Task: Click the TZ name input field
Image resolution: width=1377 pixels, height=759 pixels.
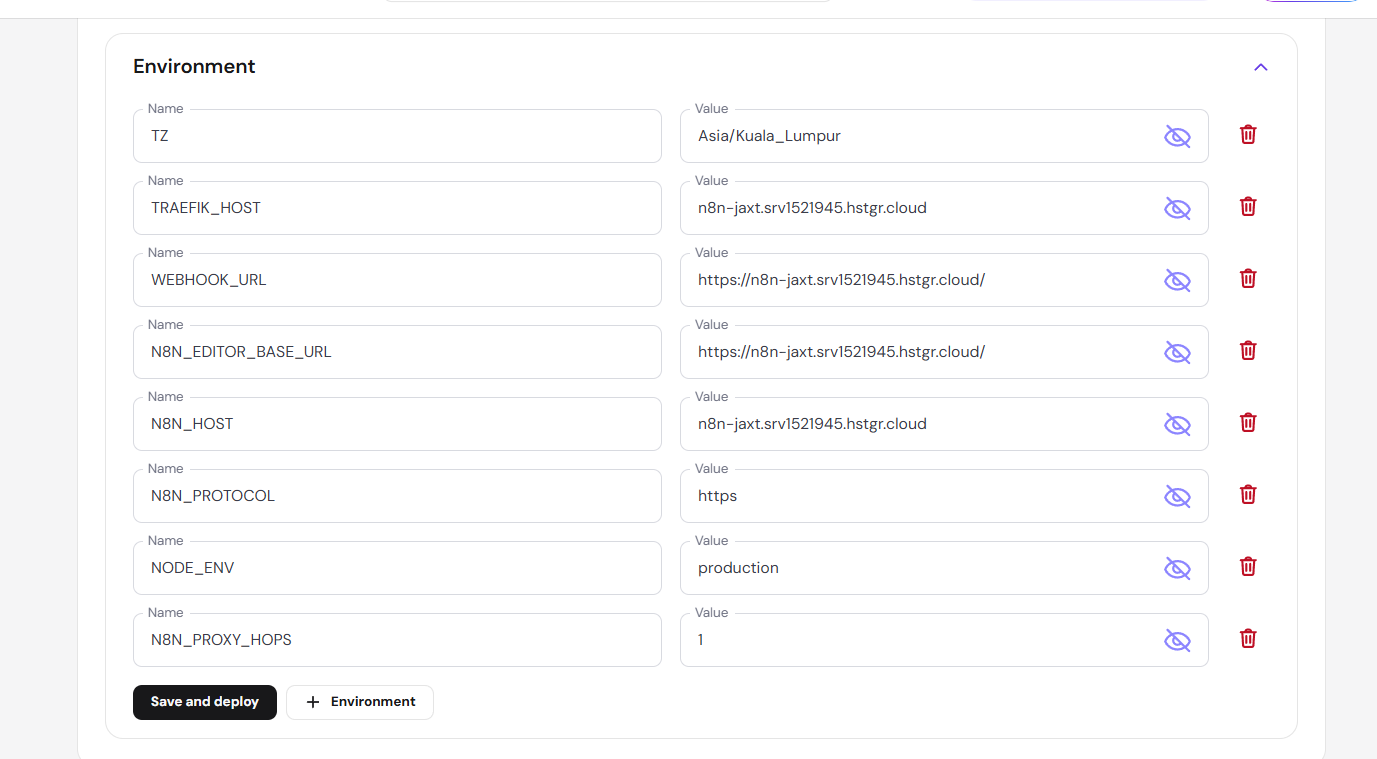Action: click(x=397, y=136)
